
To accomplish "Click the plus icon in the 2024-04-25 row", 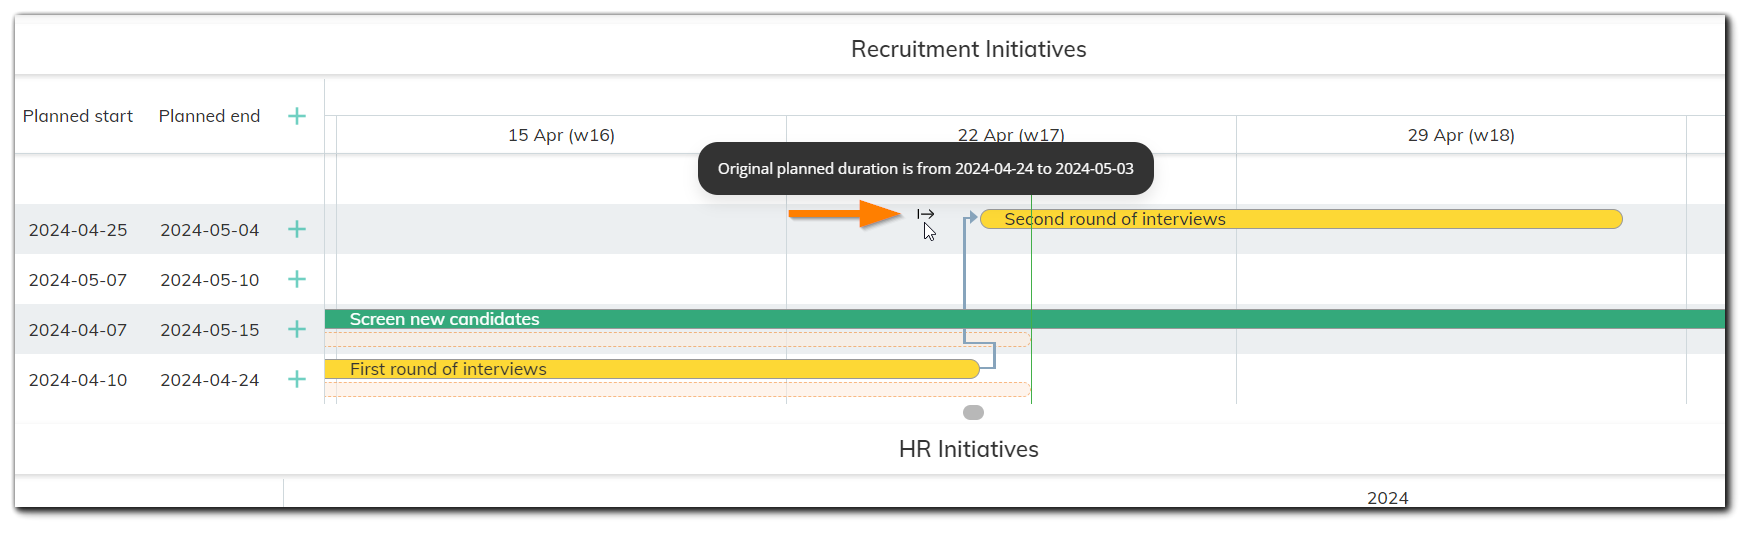I will point(297,229).
